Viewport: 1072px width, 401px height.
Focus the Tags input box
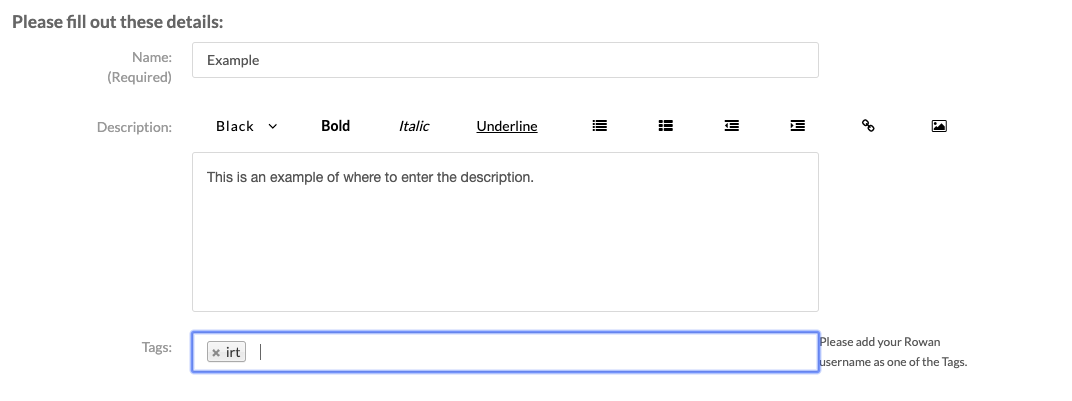point(505,352)
